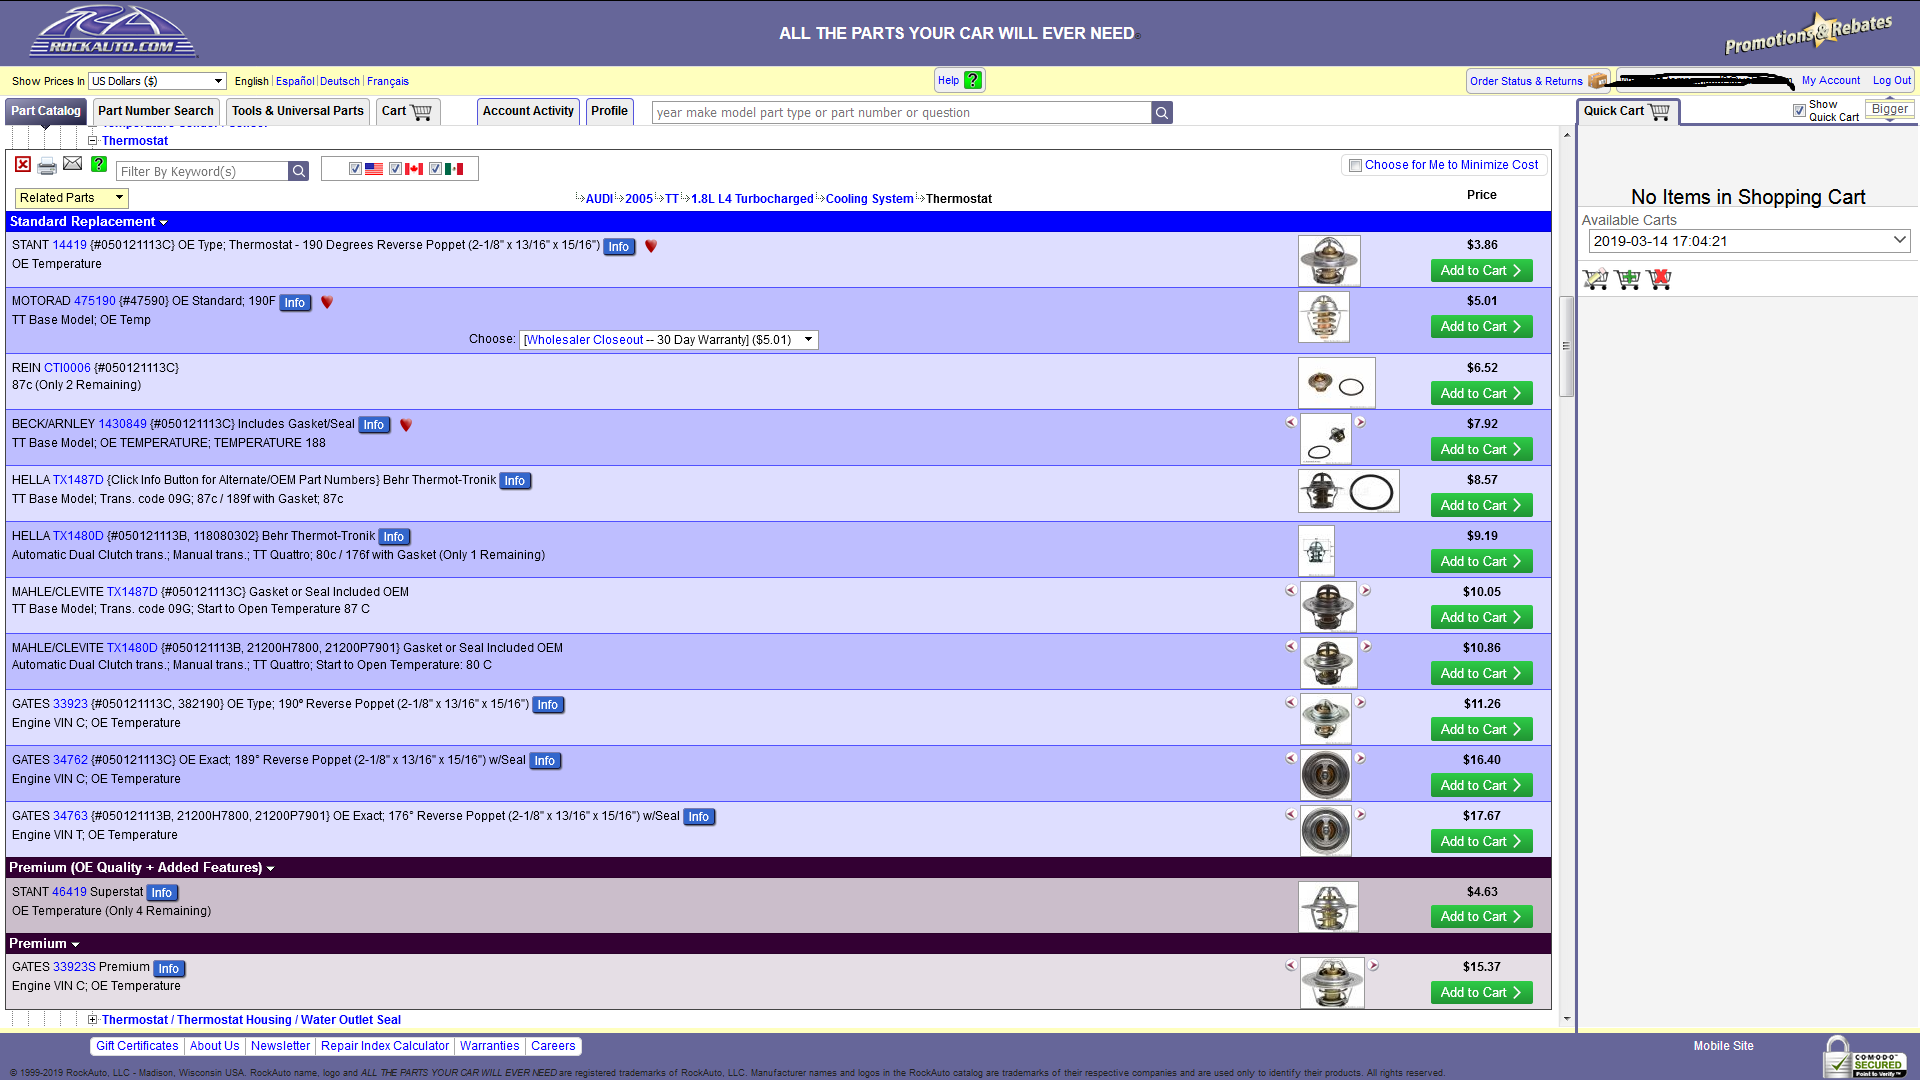Click the Bigger quick cart button
The height and width of the screenshot is (1080, 1920).
(x=1889, y=110)
